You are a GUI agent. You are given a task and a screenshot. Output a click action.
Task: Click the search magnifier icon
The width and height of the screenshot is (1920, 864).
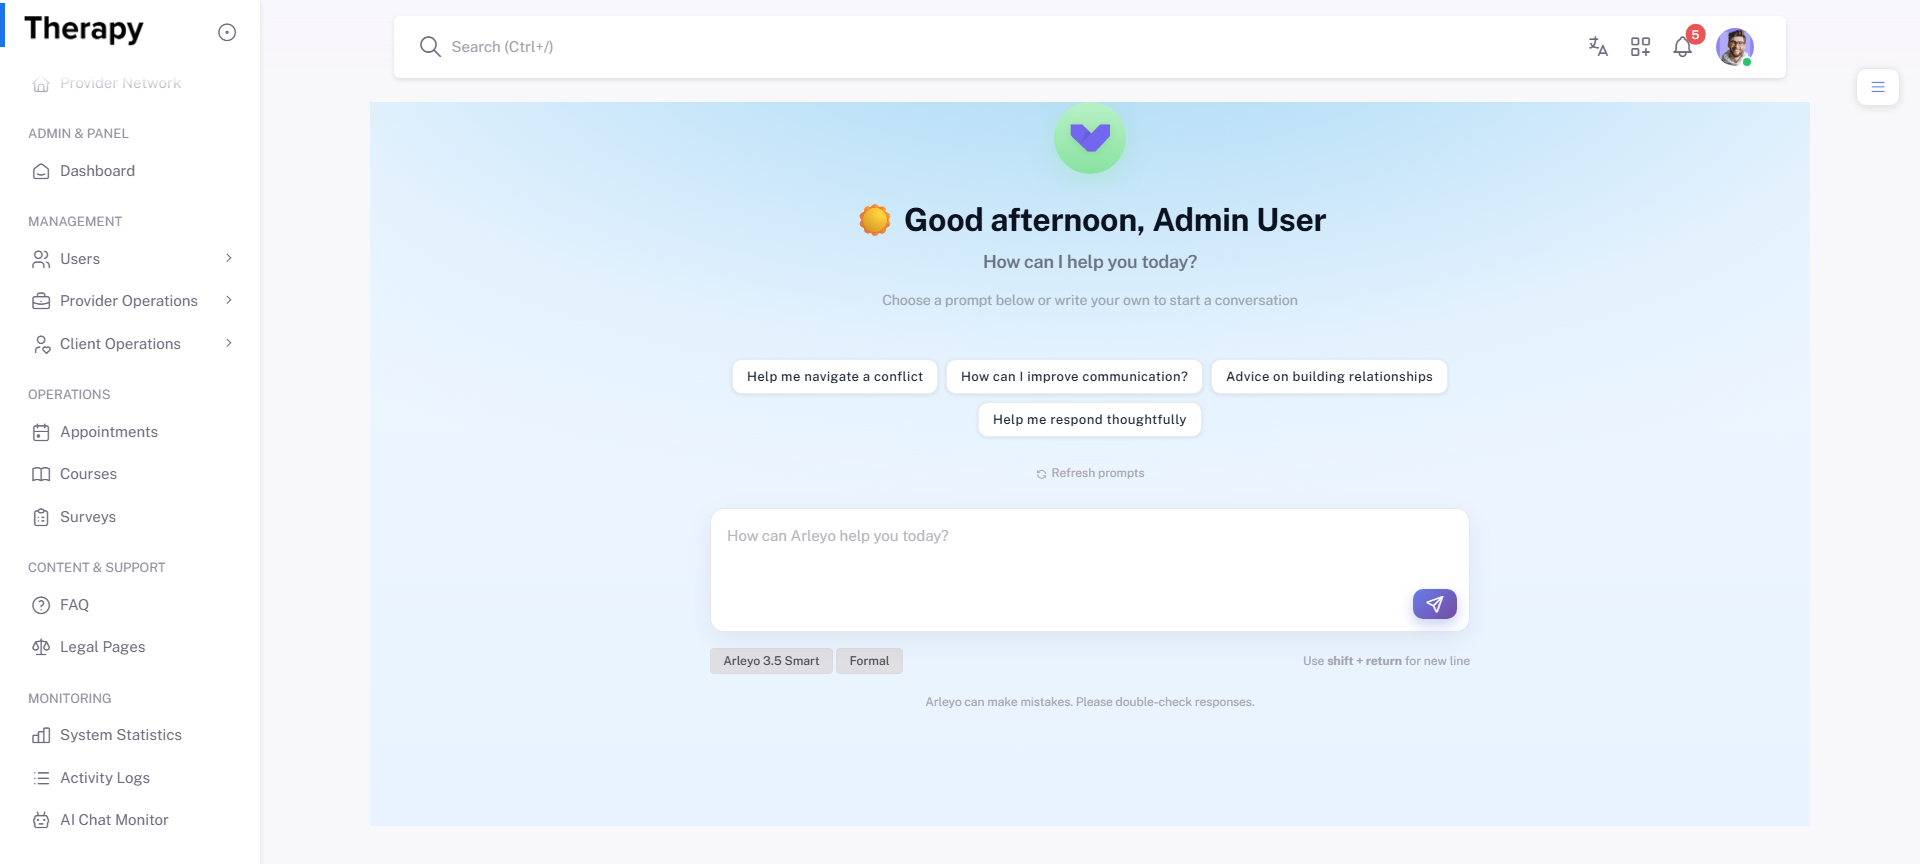tap(430, 47)
